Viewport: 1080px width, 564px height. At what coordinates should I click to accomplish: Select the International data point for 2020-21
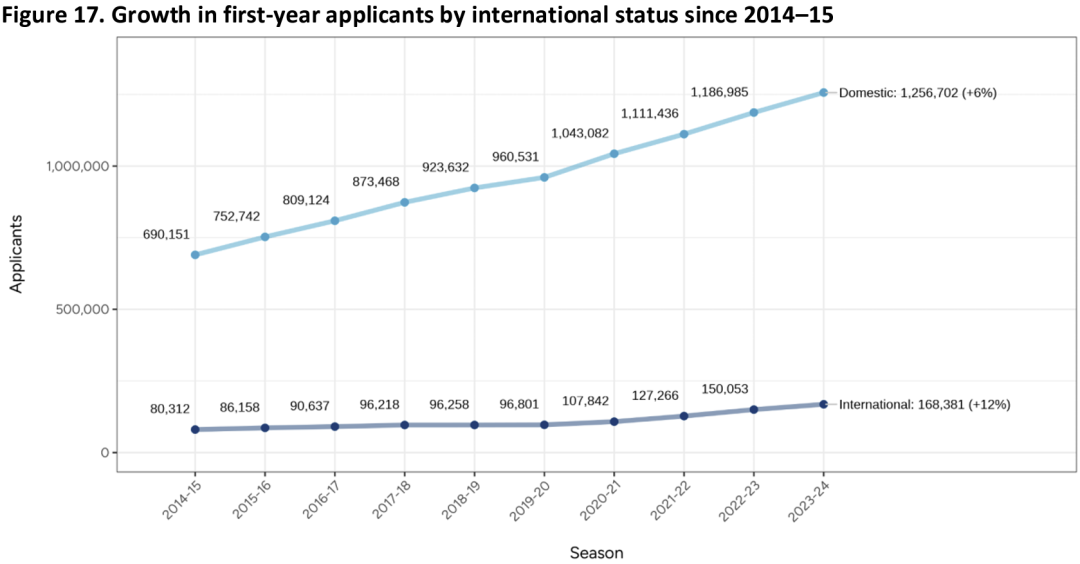614,421
